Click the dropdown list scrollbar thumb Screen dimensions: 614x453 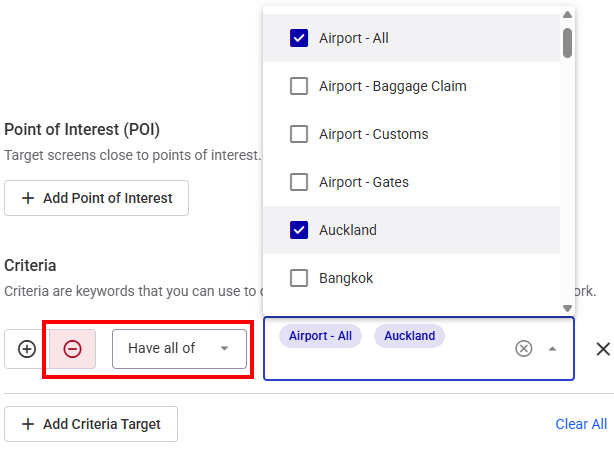pyautogui.click(x=568, y=43)
